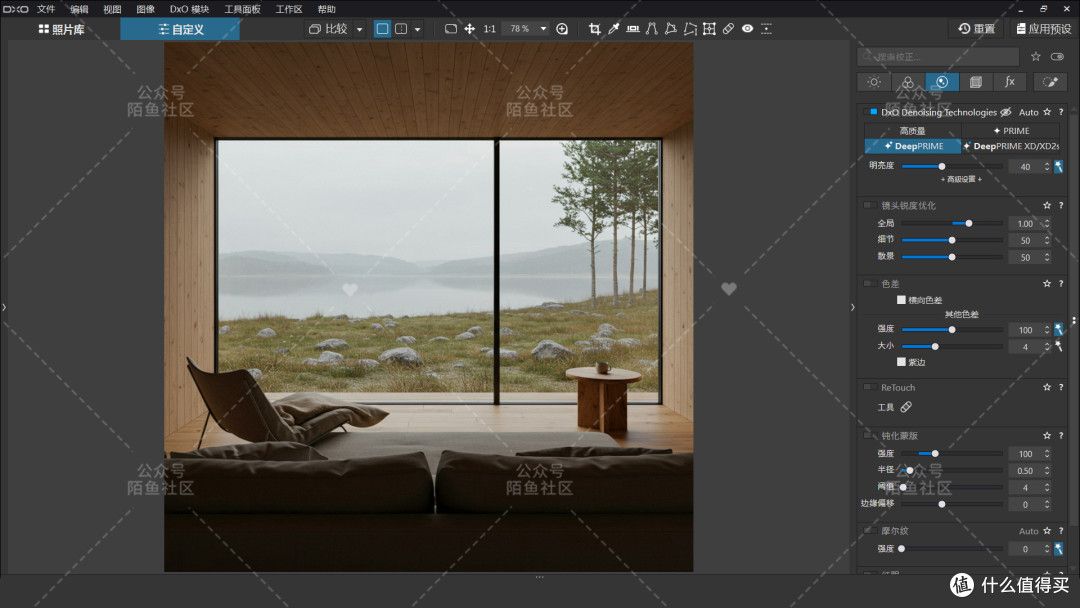The image size is (1080, 608).
Task: Switch to the 照片库 tab
Action: 61,29
